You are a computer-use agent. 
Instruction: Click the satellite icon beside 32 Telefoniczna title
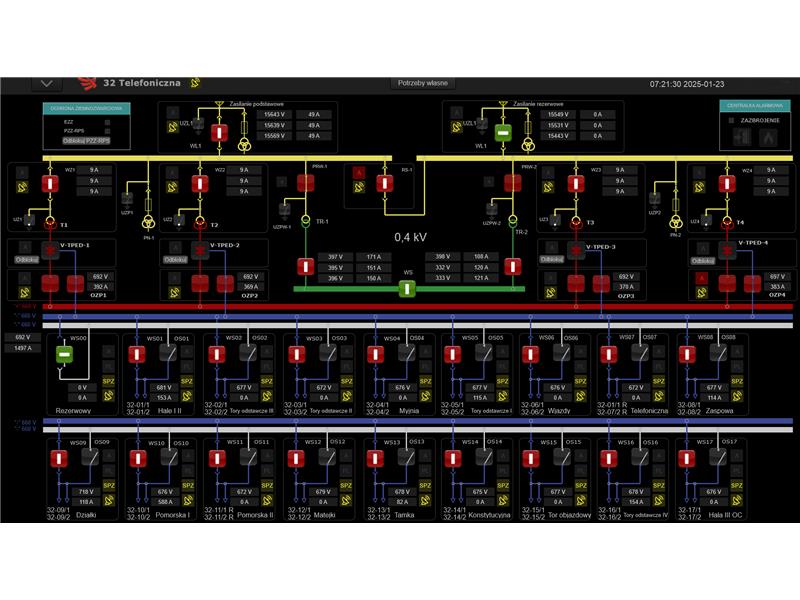(x=196, y=83)
